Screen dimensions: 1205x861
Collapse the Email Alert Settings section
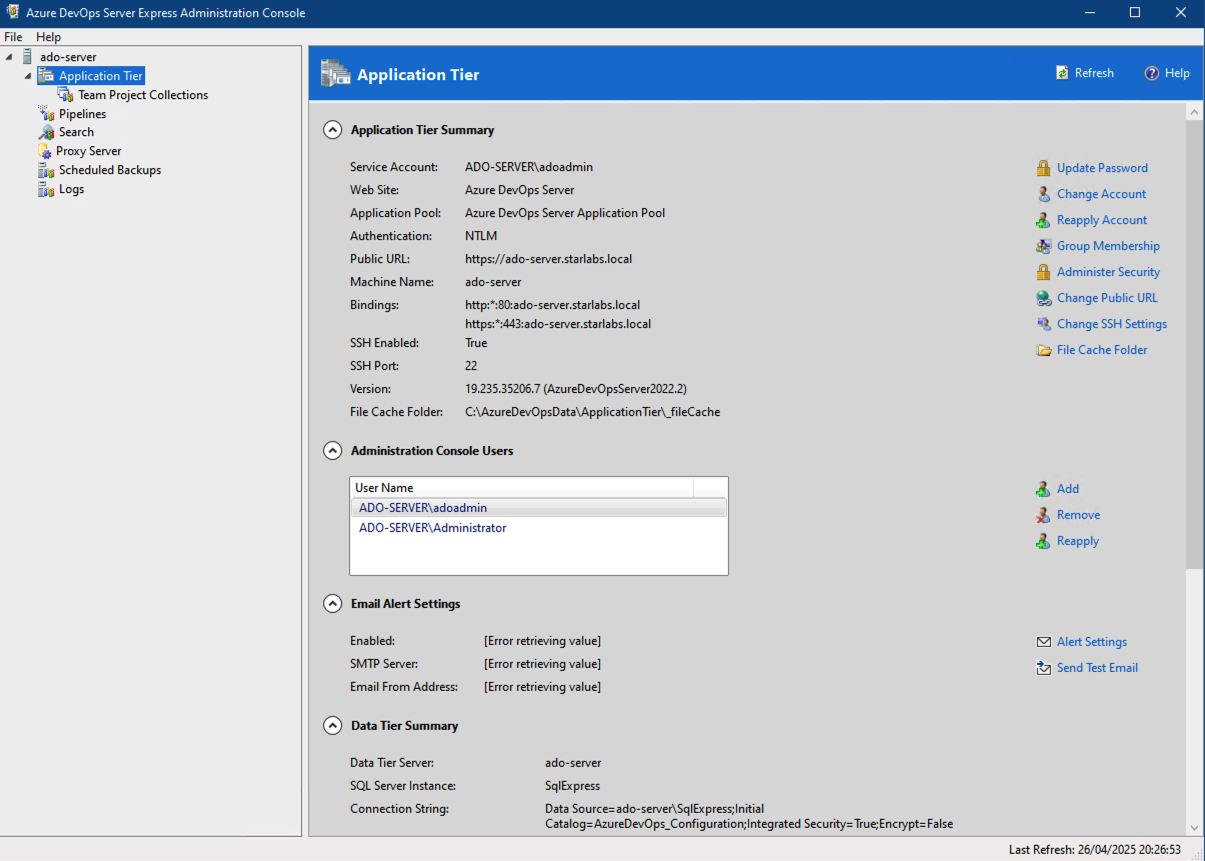coord(332,603)
